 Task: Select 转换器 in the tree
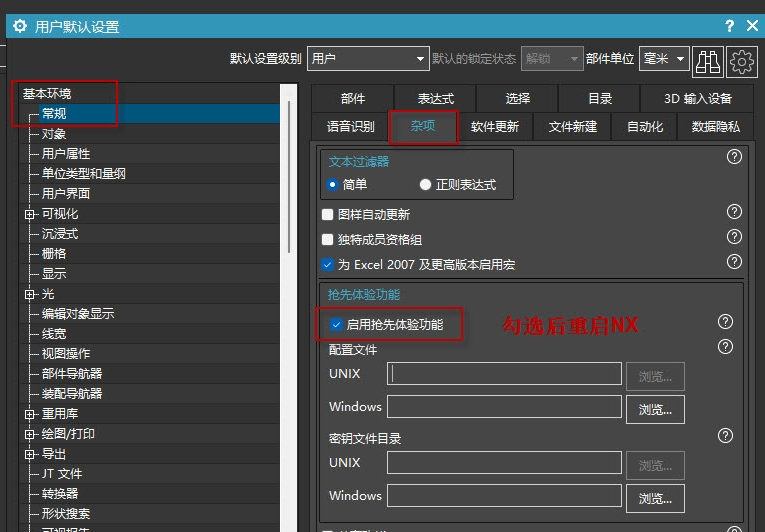point(60,494)
